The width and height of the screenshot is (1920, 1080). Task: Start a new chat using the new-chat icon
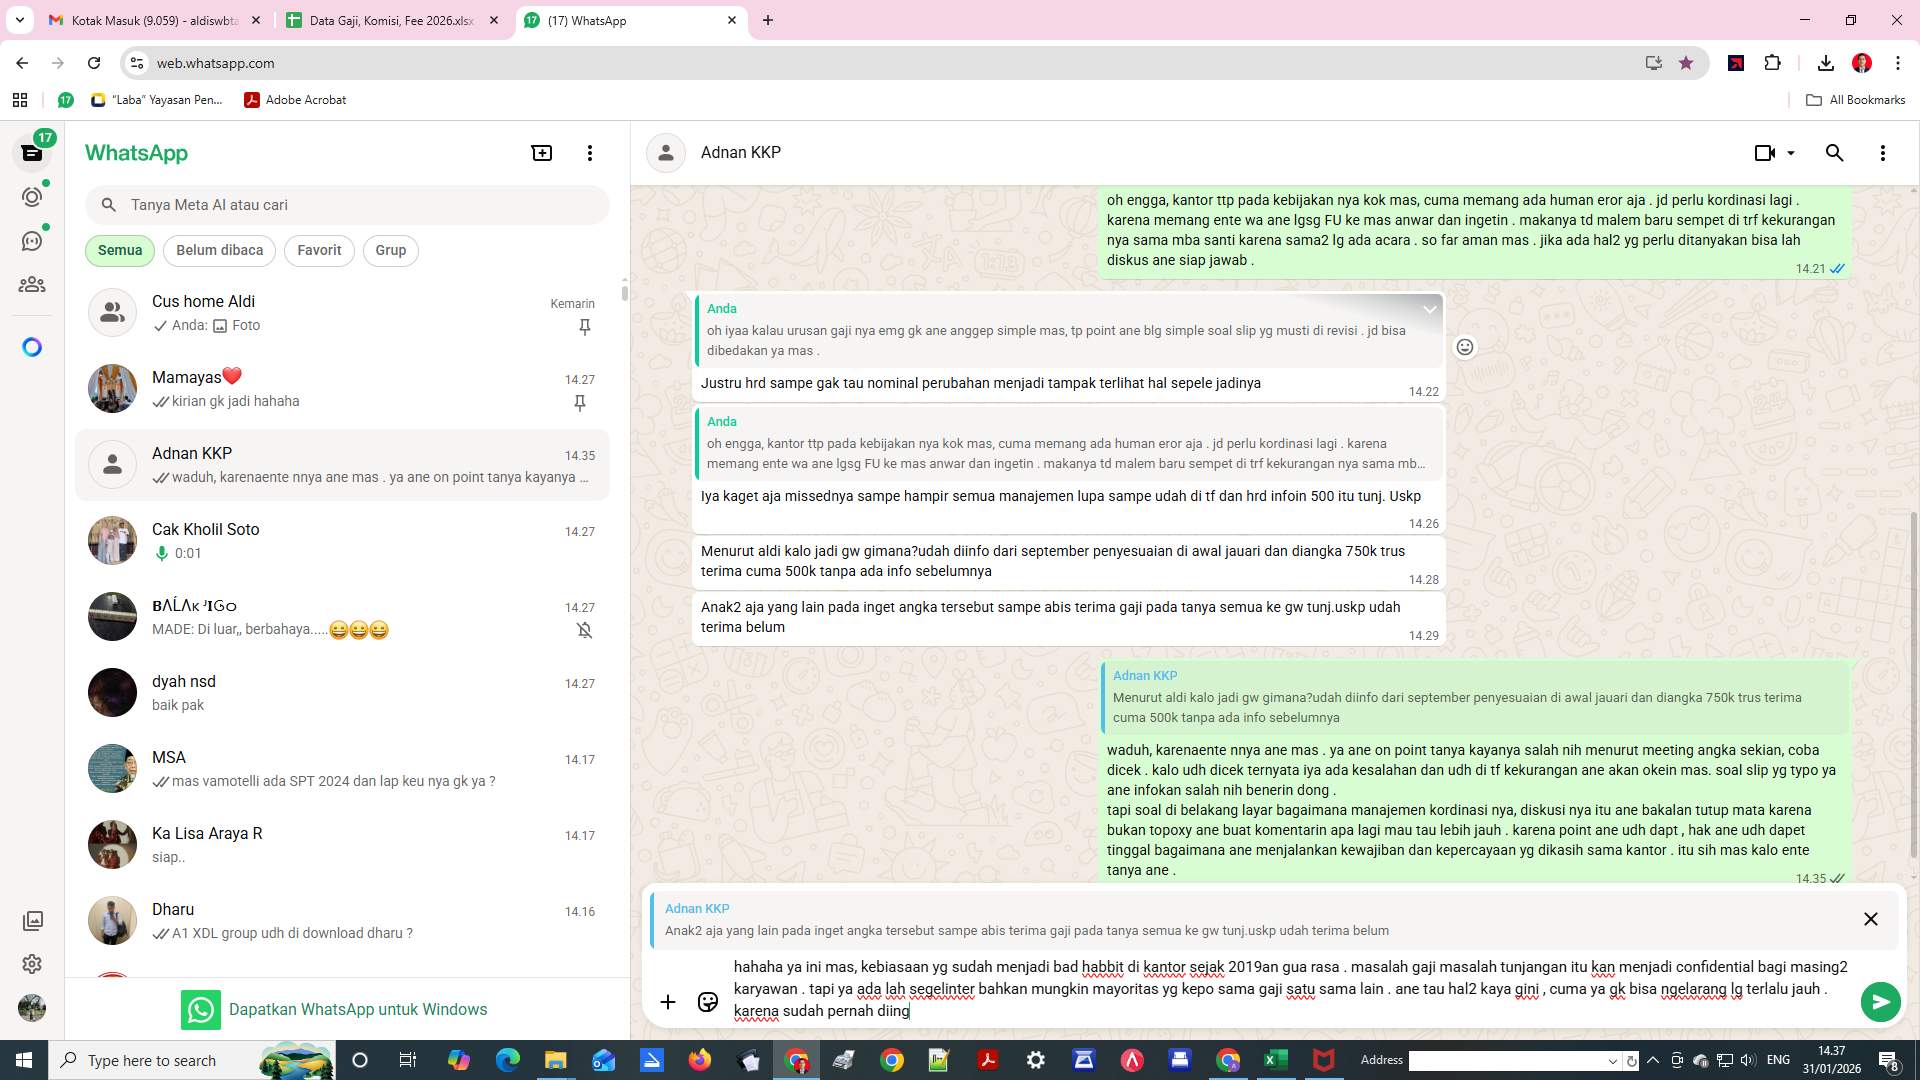[541, 152]
